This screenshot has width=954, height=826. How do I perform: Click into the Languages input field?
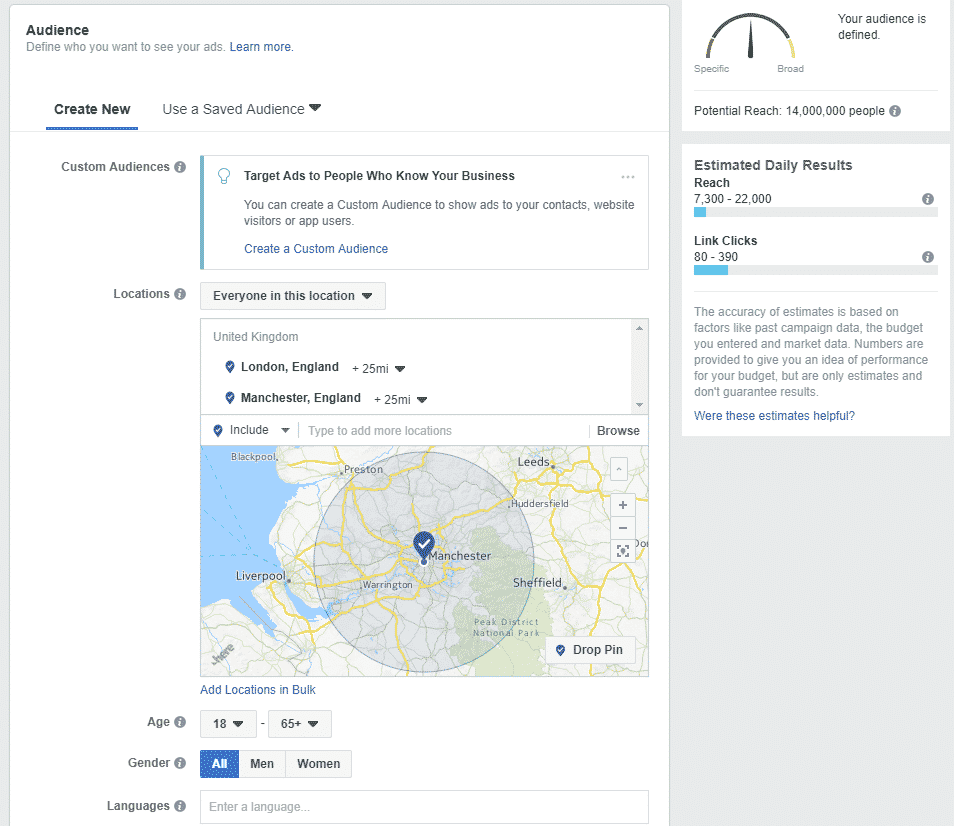(x=424, y=807)
